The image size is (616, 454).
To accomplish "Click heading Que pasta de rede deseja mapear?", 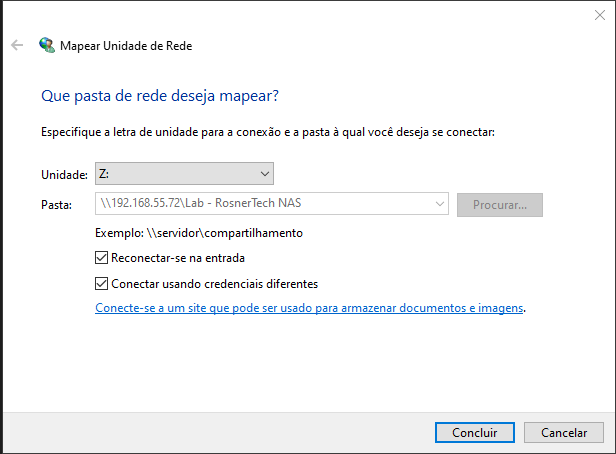I will point(160,96).
